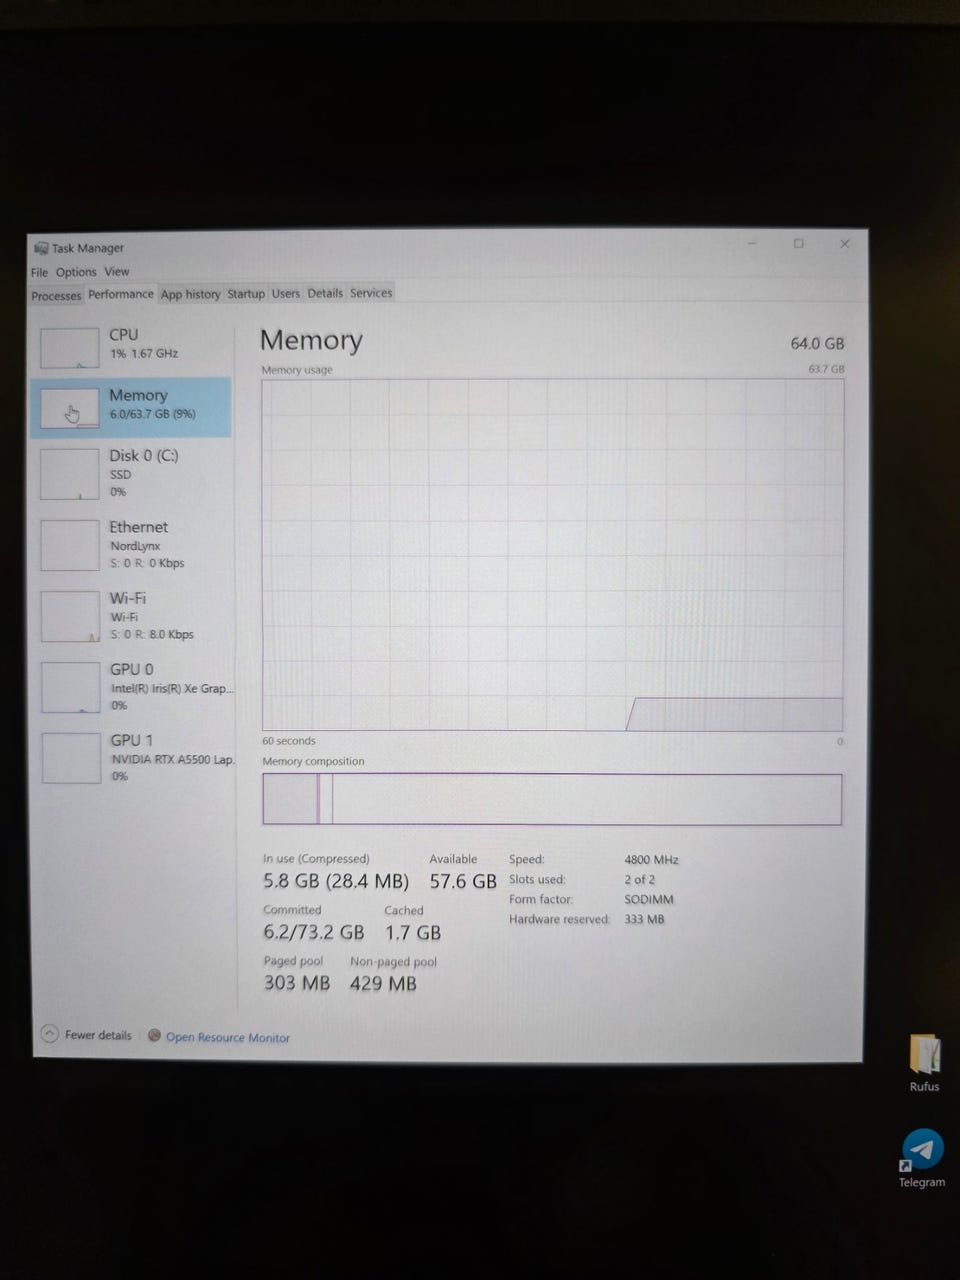Click the GPU 1 sidebar label
This screenshot has height=1280, width=960.
coord(132,740)
